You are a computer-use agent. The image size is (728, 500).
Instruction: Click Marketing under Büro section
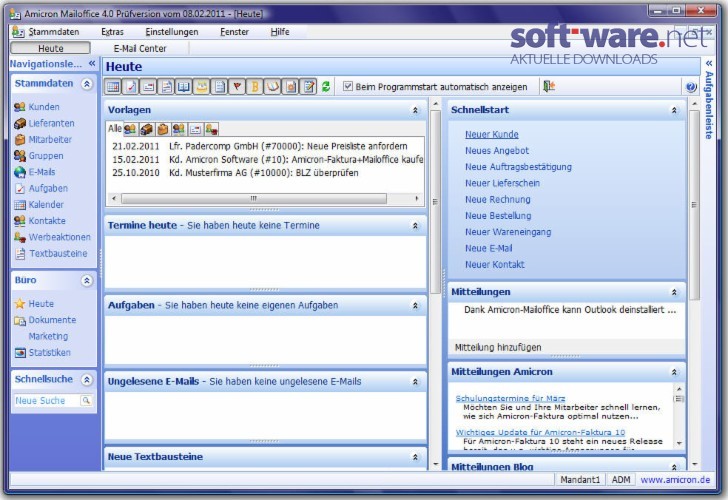[48, 336]
